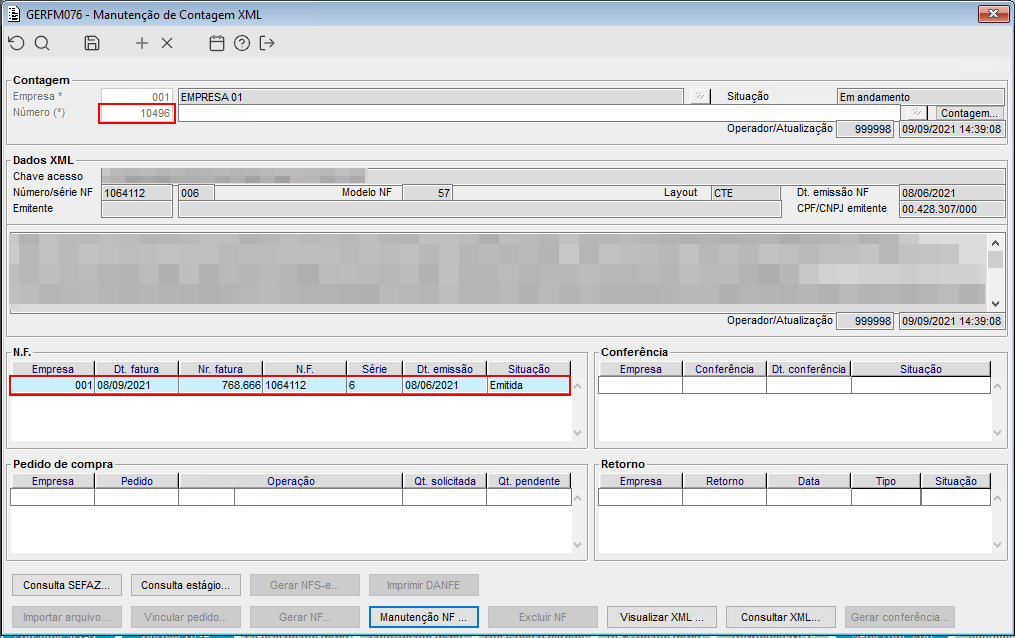Open Consulta SEFAZ... button
This screenshot has width=1015, height=638.
coord(67,585)
